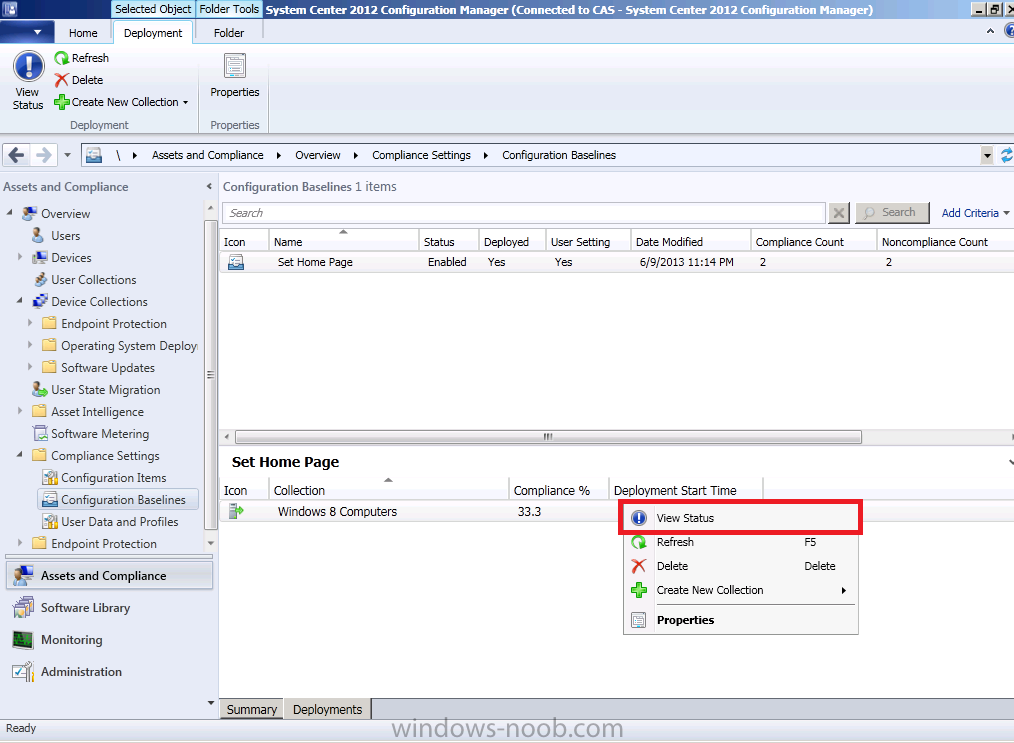The width and height of the screenshot is (1014, 743).
Task: Clear the search with the X button
Action: [839, 213]
